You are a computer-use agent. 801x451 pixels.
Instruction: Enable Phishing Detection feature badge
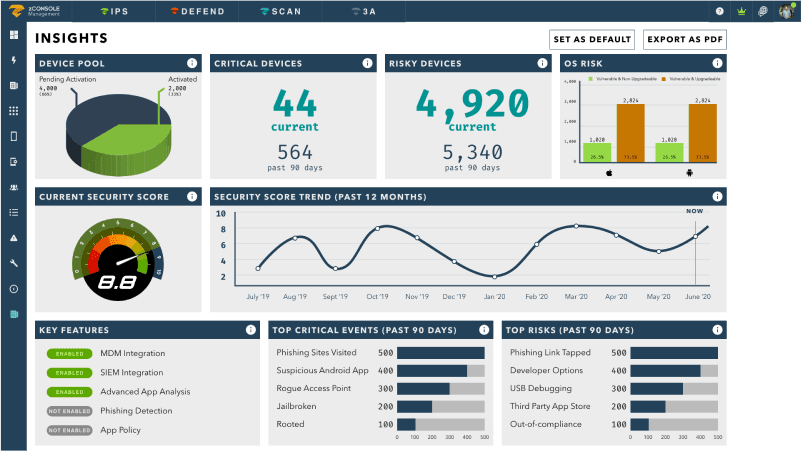pos(70,411)
